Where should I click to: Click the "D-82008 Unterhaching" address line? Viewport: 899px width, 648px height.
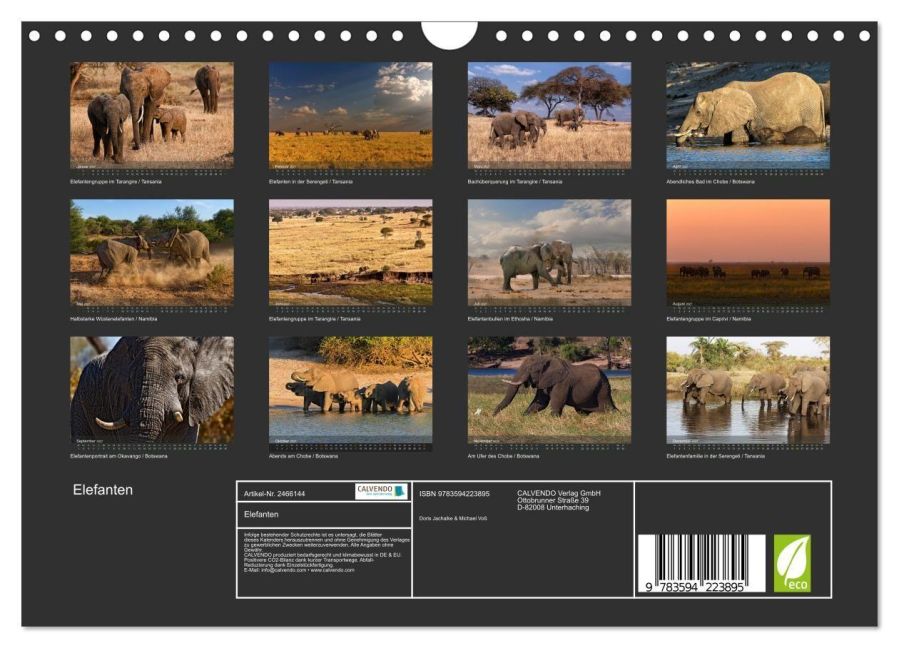[x=553, y=508]
